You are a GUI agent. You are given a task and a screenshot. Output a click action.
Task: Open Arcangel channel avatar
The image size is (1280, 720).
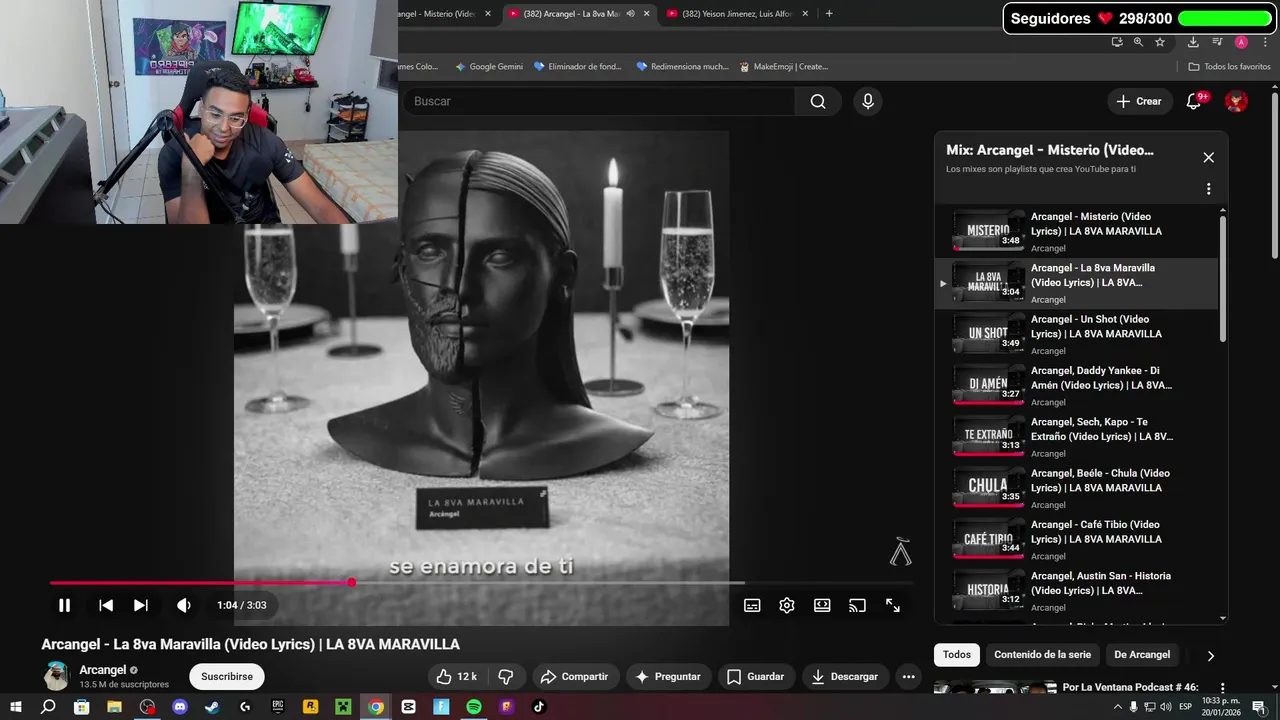click(x=56, y=676)
